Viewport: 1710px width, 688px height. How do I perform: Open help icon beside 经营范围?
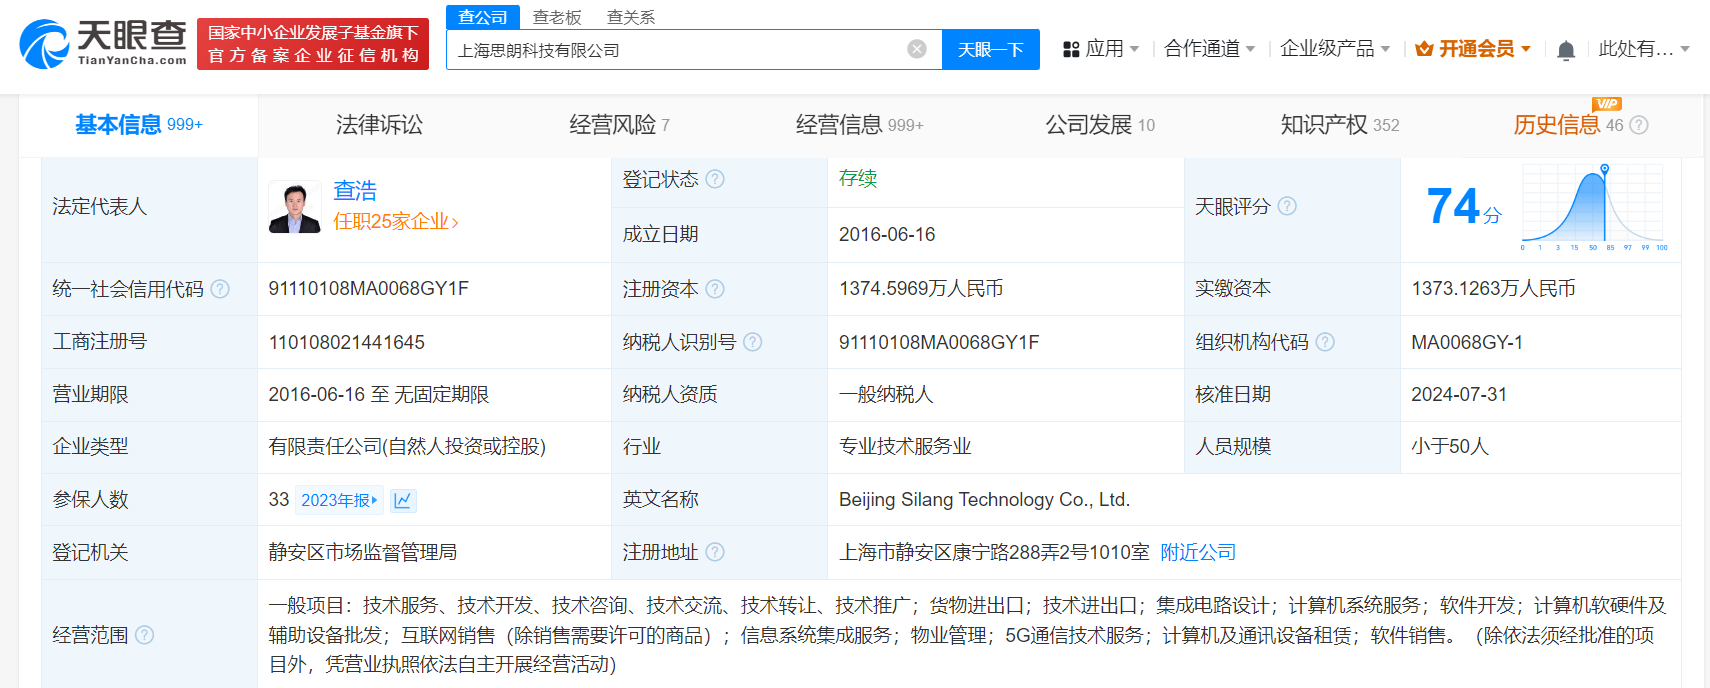144,635
